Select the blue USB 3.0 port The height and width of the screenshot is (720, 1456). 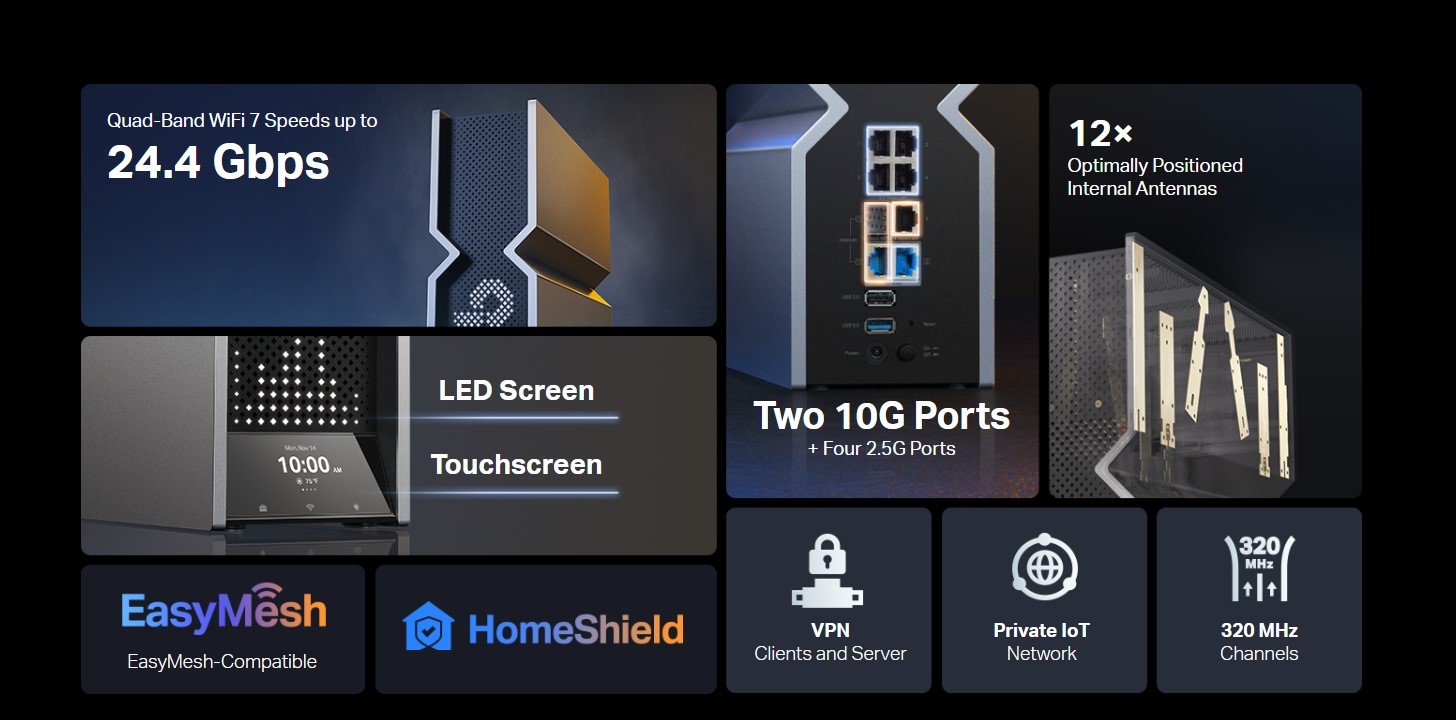click(881, 325)
